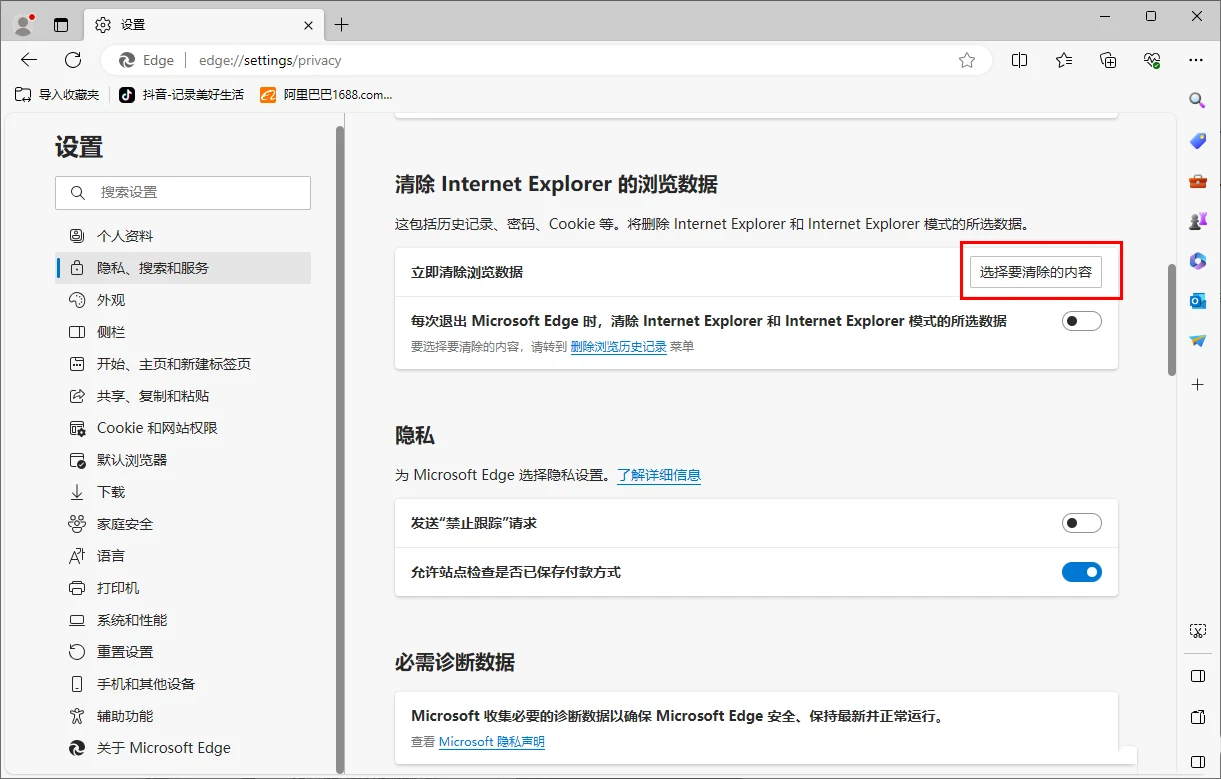This screenshot has width=1221, height=779.
Task: Open the Shopping tag icon in sidebar
Action: click(x=1197, y=141)
